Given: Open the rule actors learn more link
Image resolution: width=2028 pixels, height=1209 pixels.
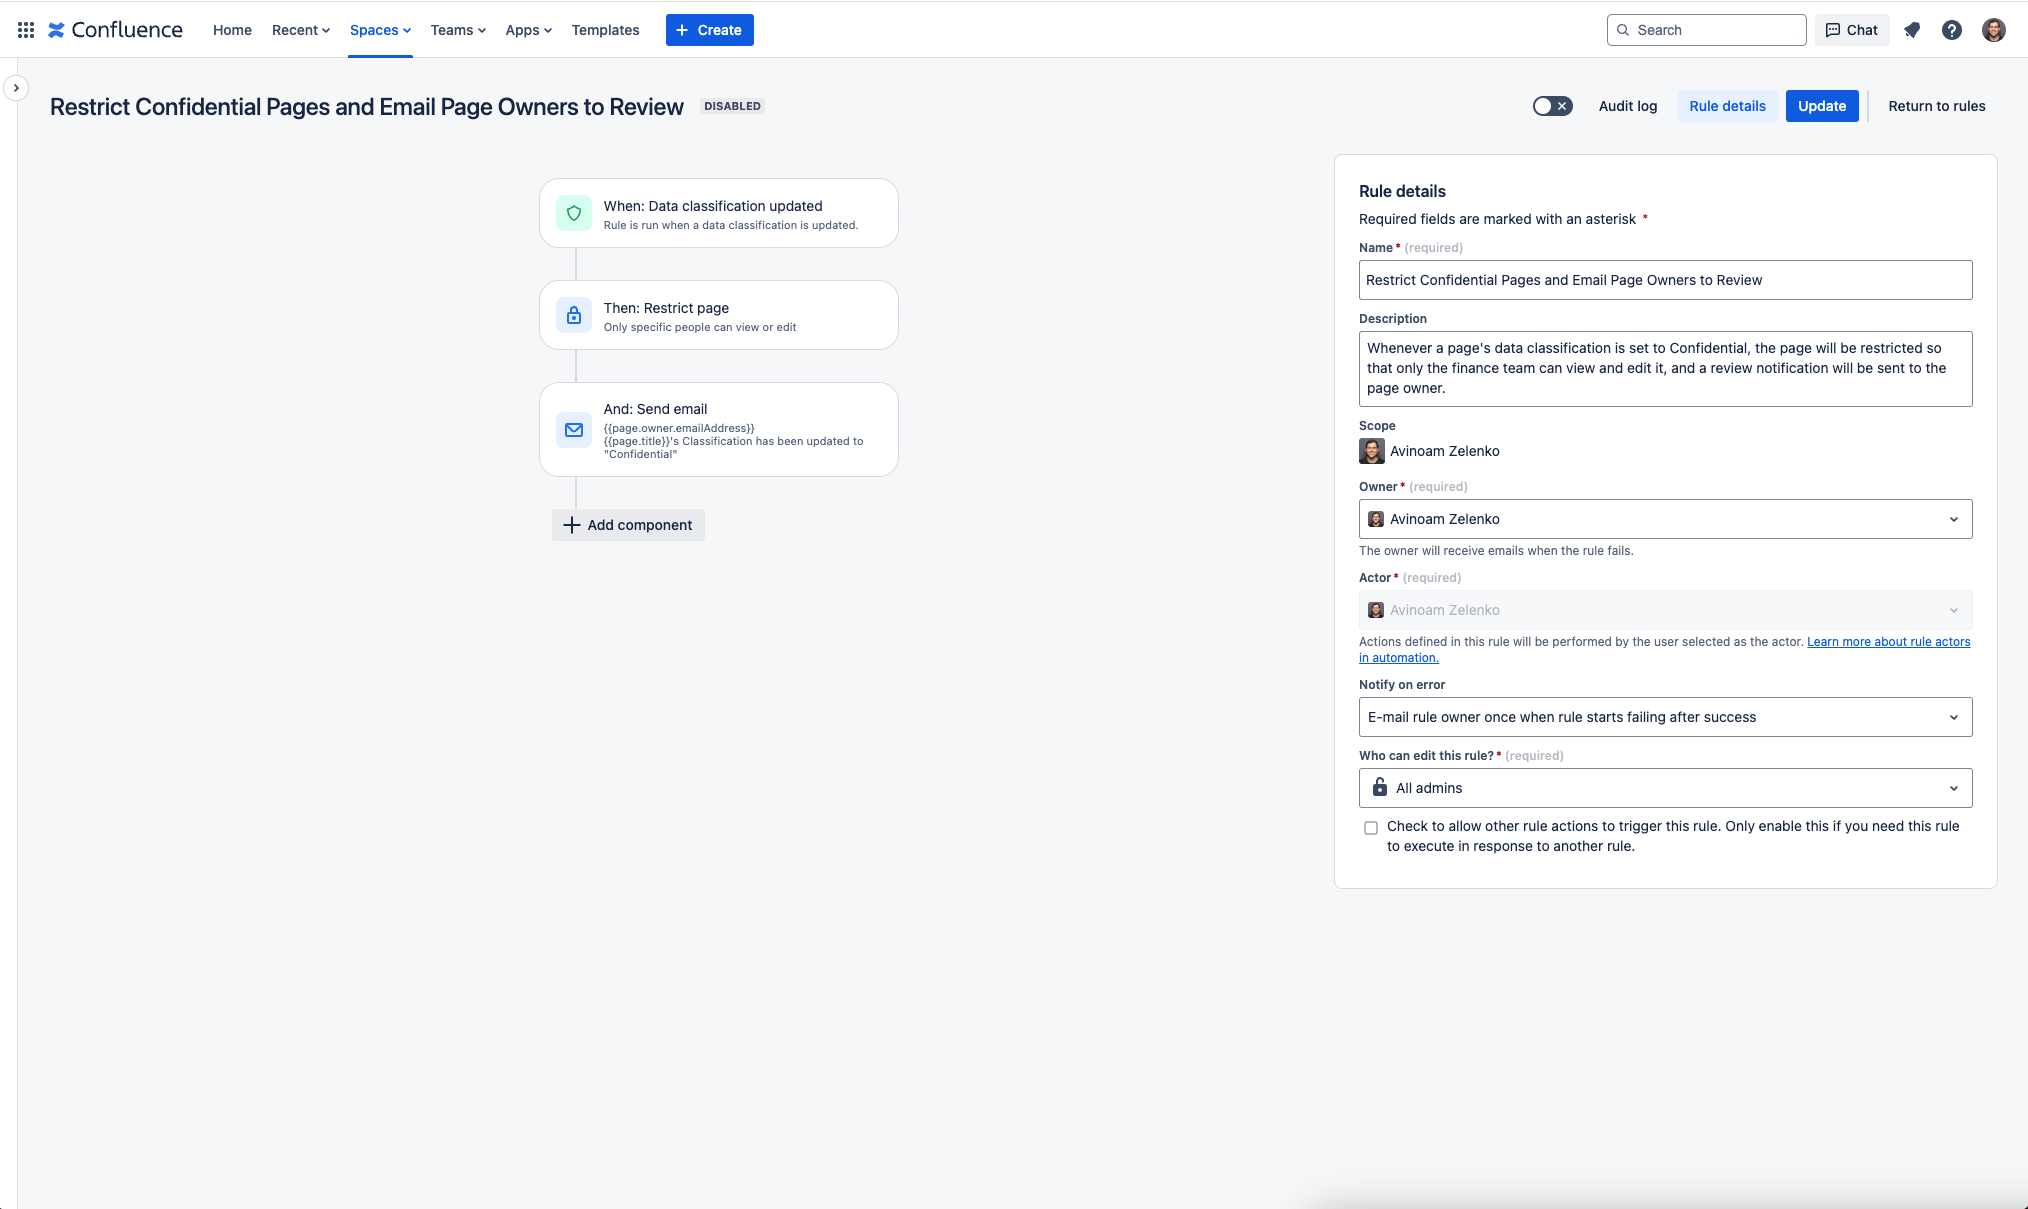Looking at the screenshot, I should tap(1887, 641).
